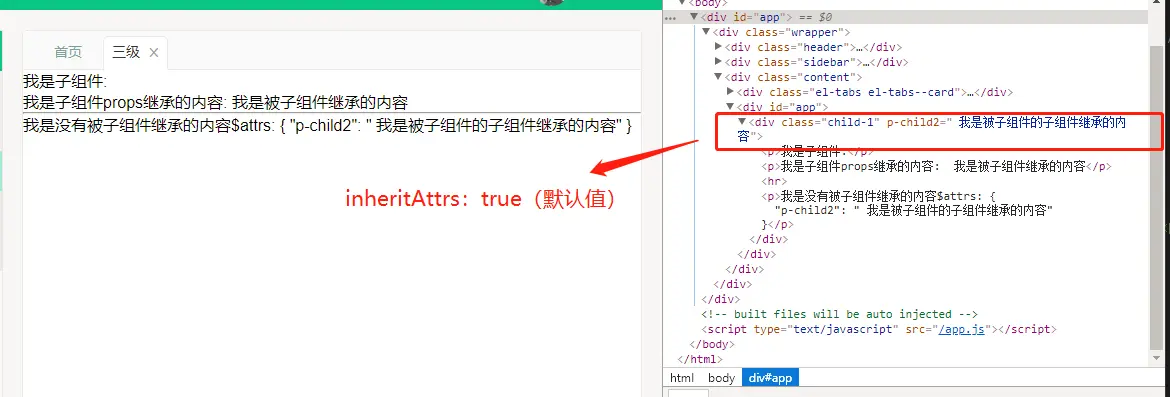Image resolution: width=1170 pixels, height=397 pixels.
Task: Click the 我是子组件props继承的内容 p element in DOM
Action: (936, 166)
